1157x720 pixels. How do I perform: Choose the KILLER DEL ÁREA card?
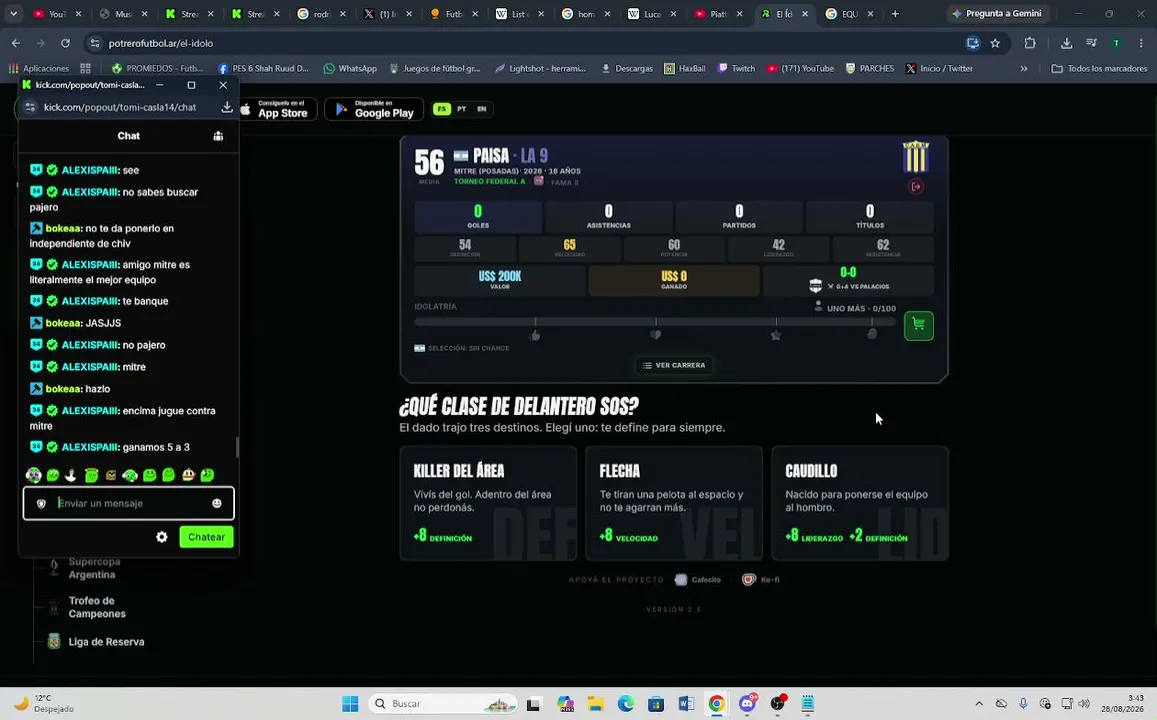(488, 503)
